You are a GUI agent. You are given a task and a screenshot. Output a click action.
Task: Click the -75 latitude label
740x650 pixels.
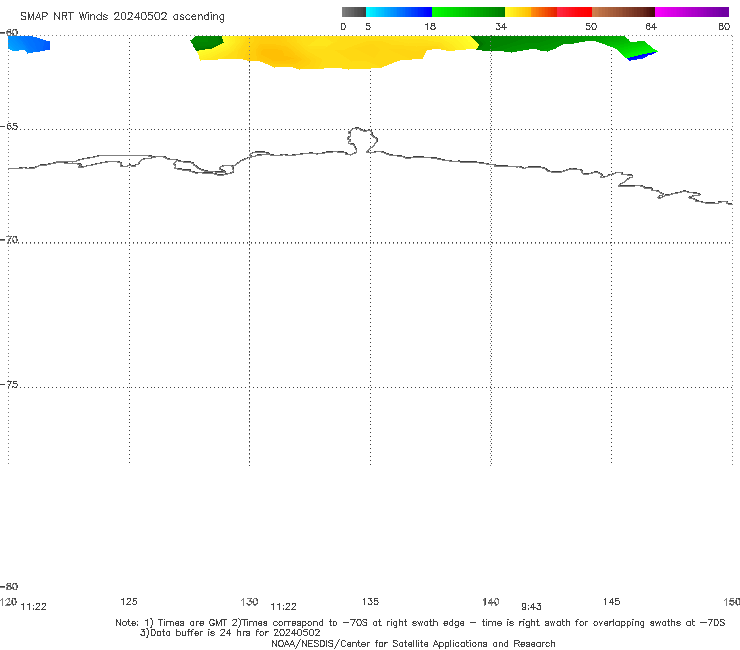click(x=9, y=385)
